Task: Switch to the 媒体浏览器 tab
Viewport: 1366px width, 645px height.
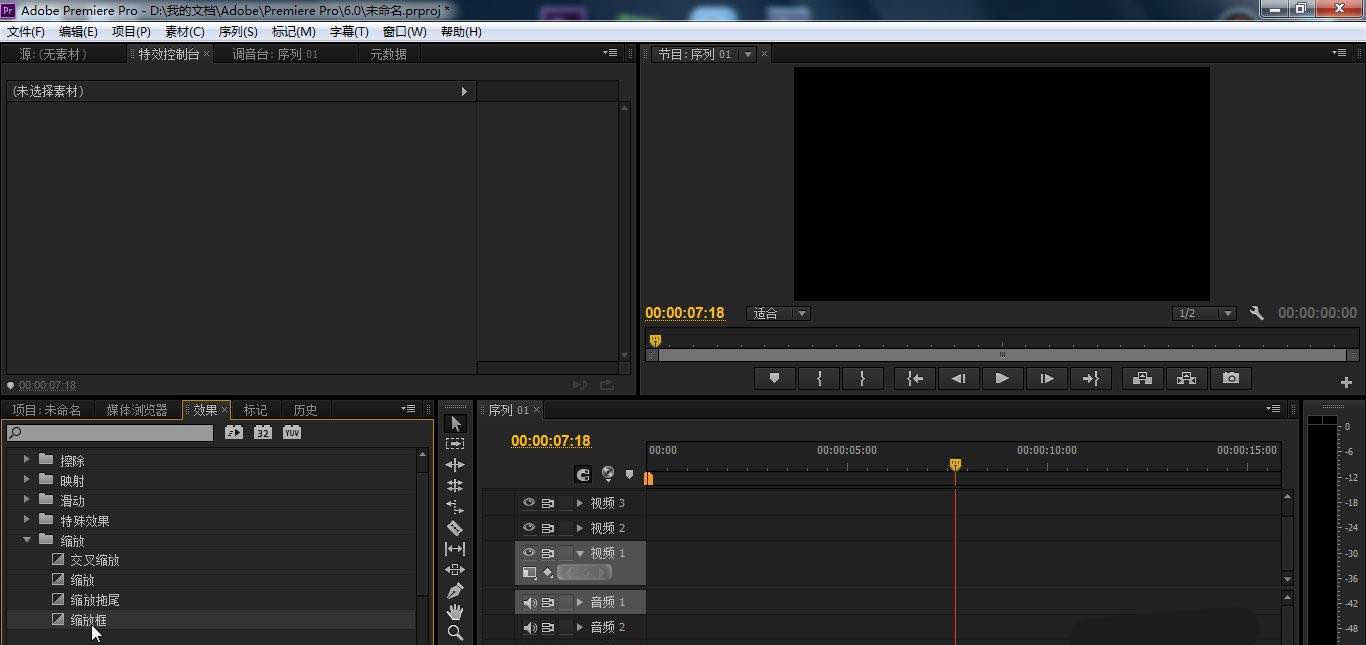Action: [137, 410]
